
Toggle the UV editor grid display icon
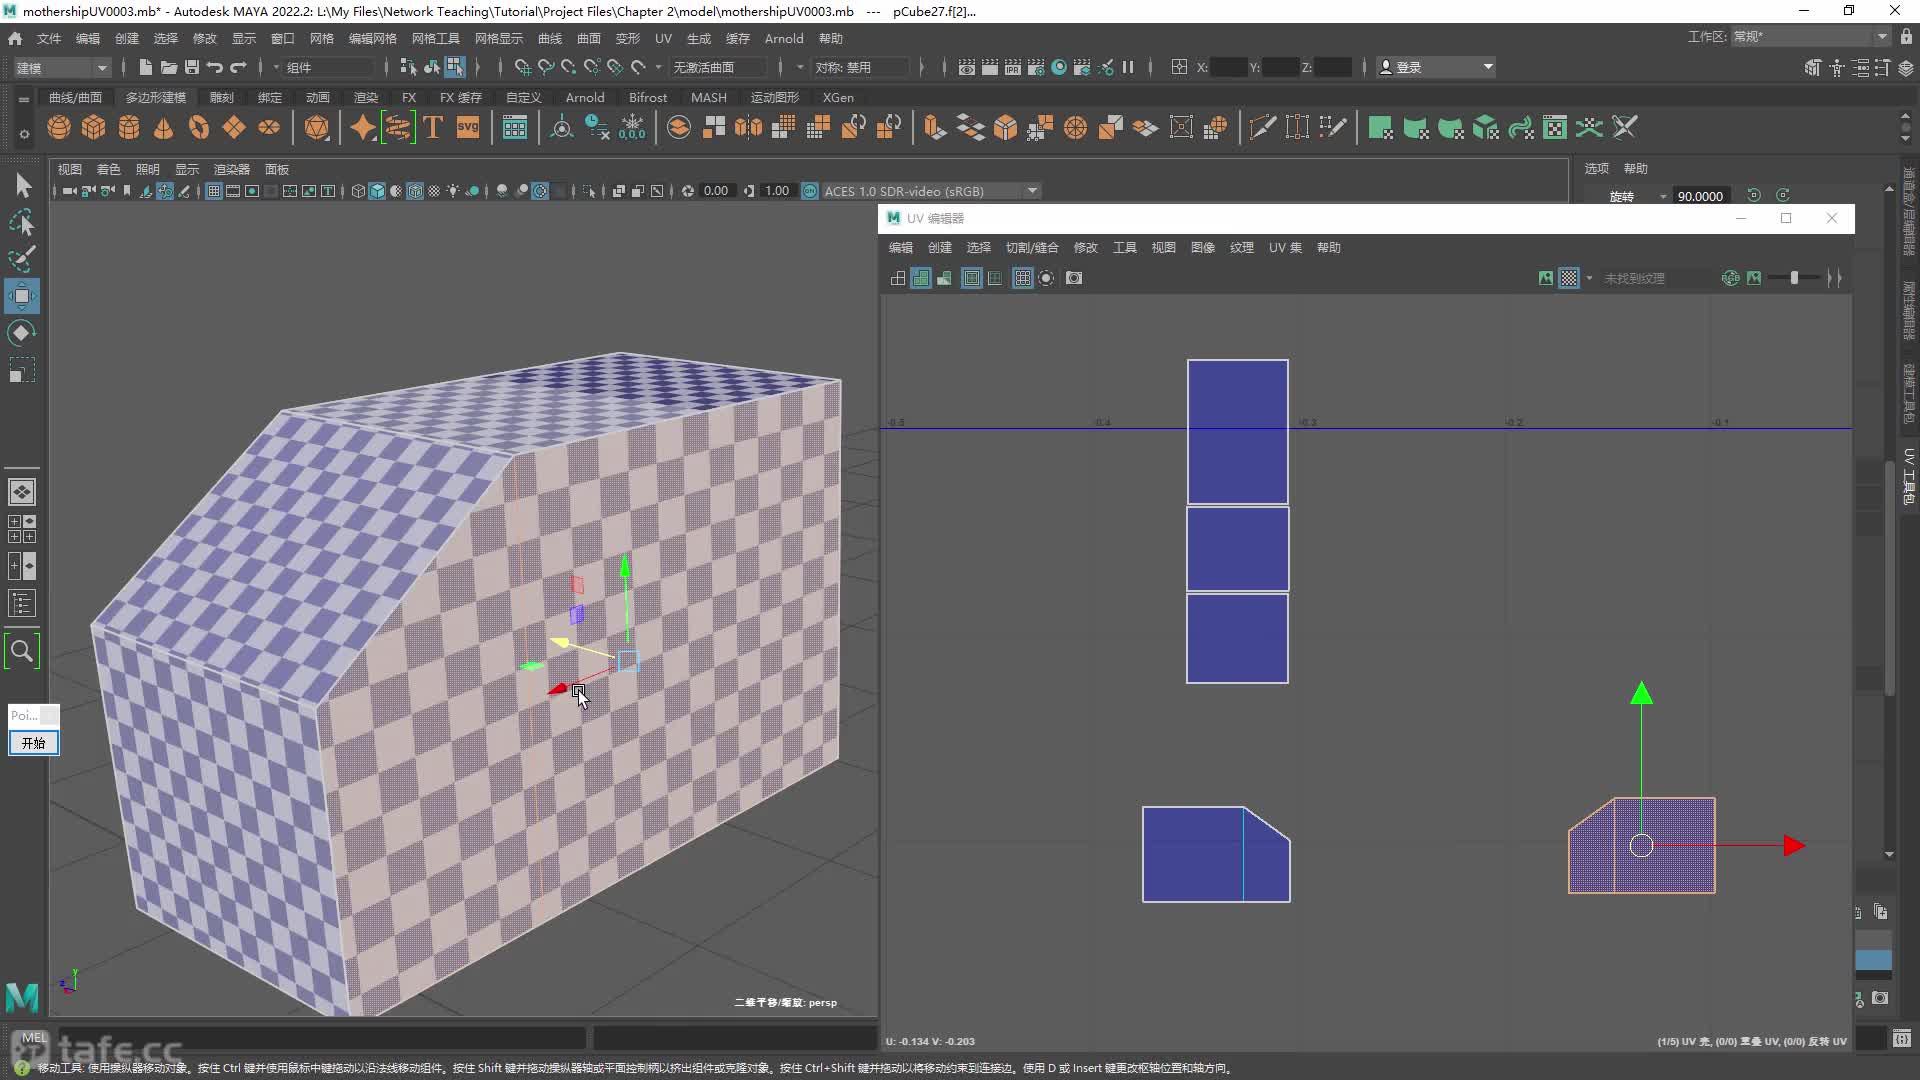click(x=1022, y=278)
